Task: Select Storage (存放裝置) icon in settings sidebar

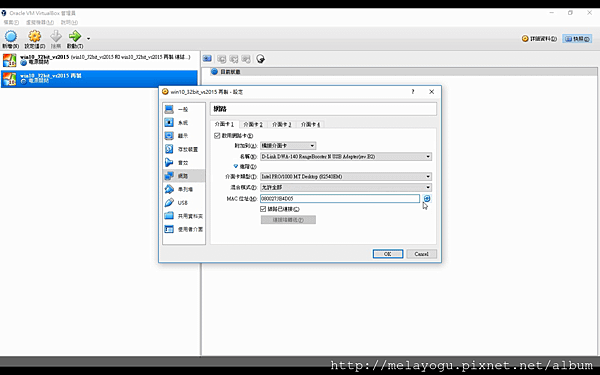Action: tap(169, 149)
